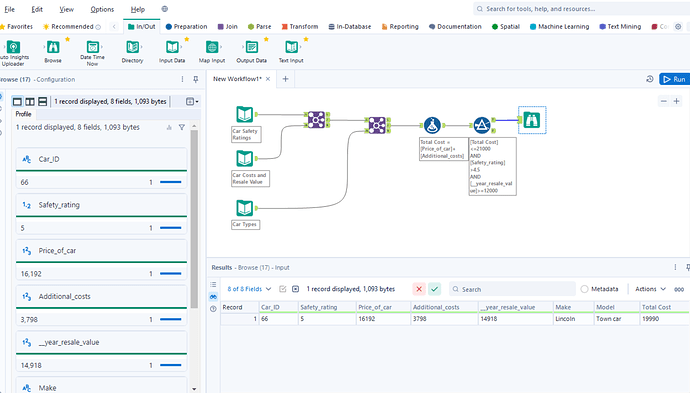Switch to the Transform tool tab

[x=300, y=26]
